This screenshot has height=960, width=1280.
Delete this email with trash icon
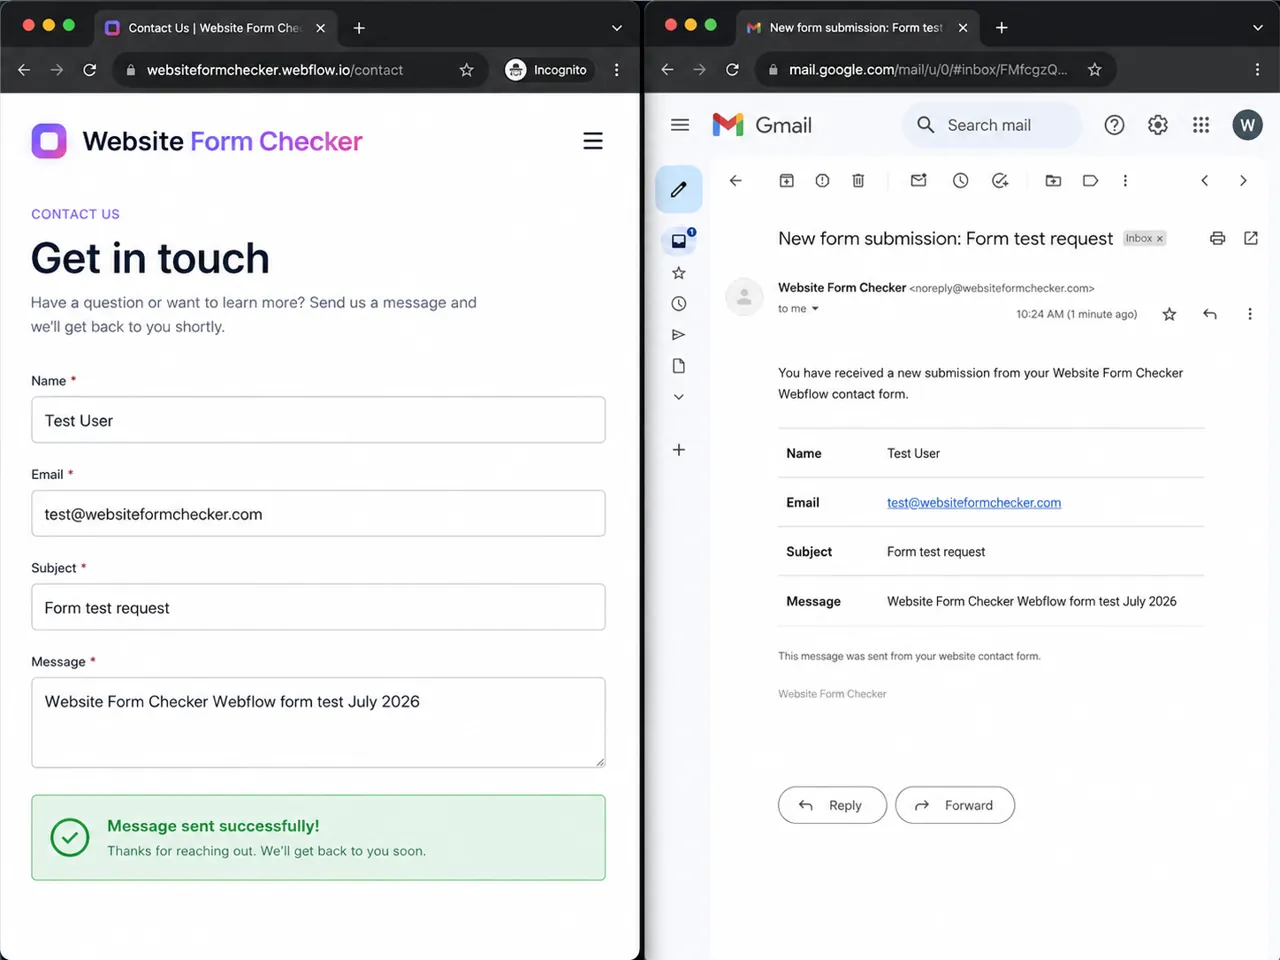tap(858, 181)
